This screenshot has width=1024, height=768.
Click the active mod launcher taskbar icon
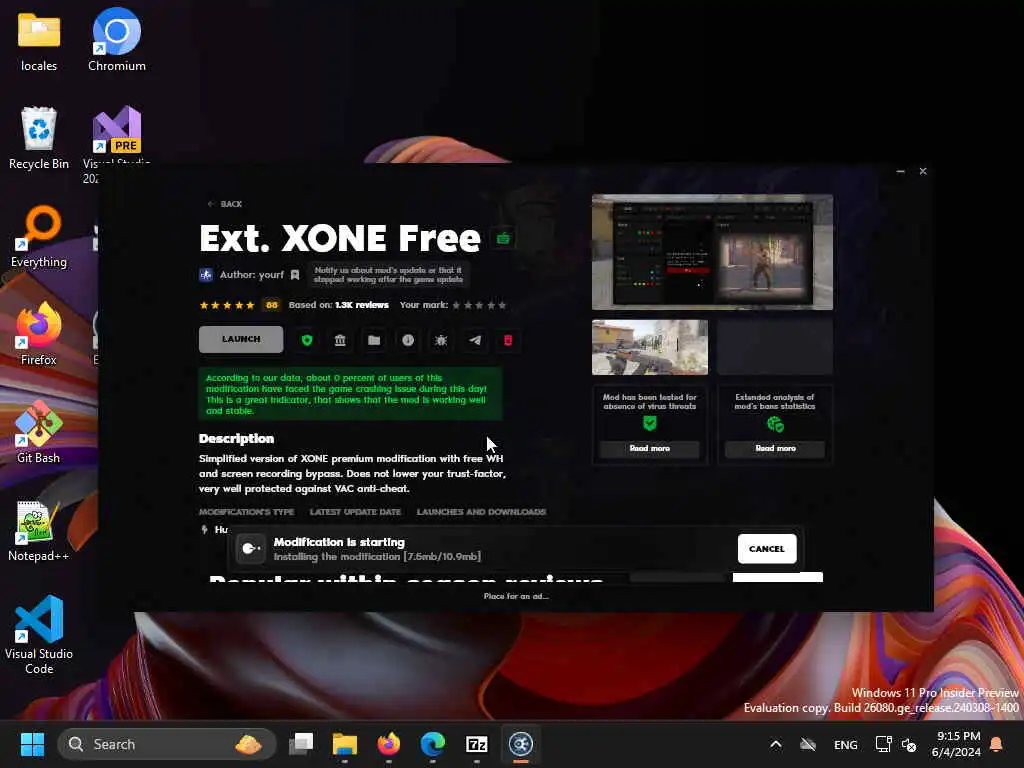[x=520, y=744]
